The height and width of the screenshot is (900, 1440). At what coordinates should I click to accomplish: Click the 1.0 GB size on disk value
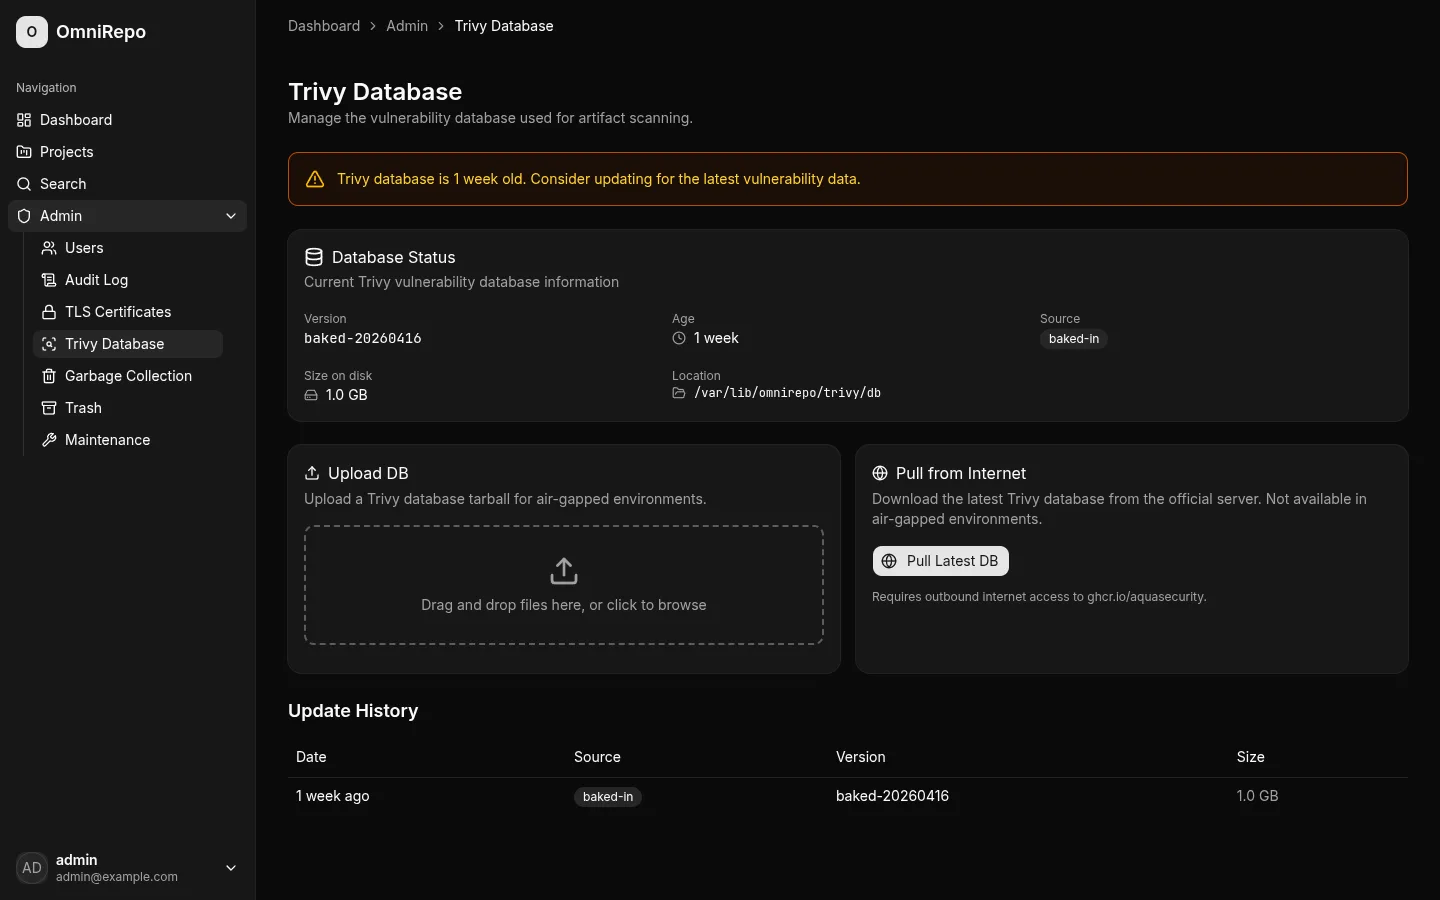pos(347,395)
